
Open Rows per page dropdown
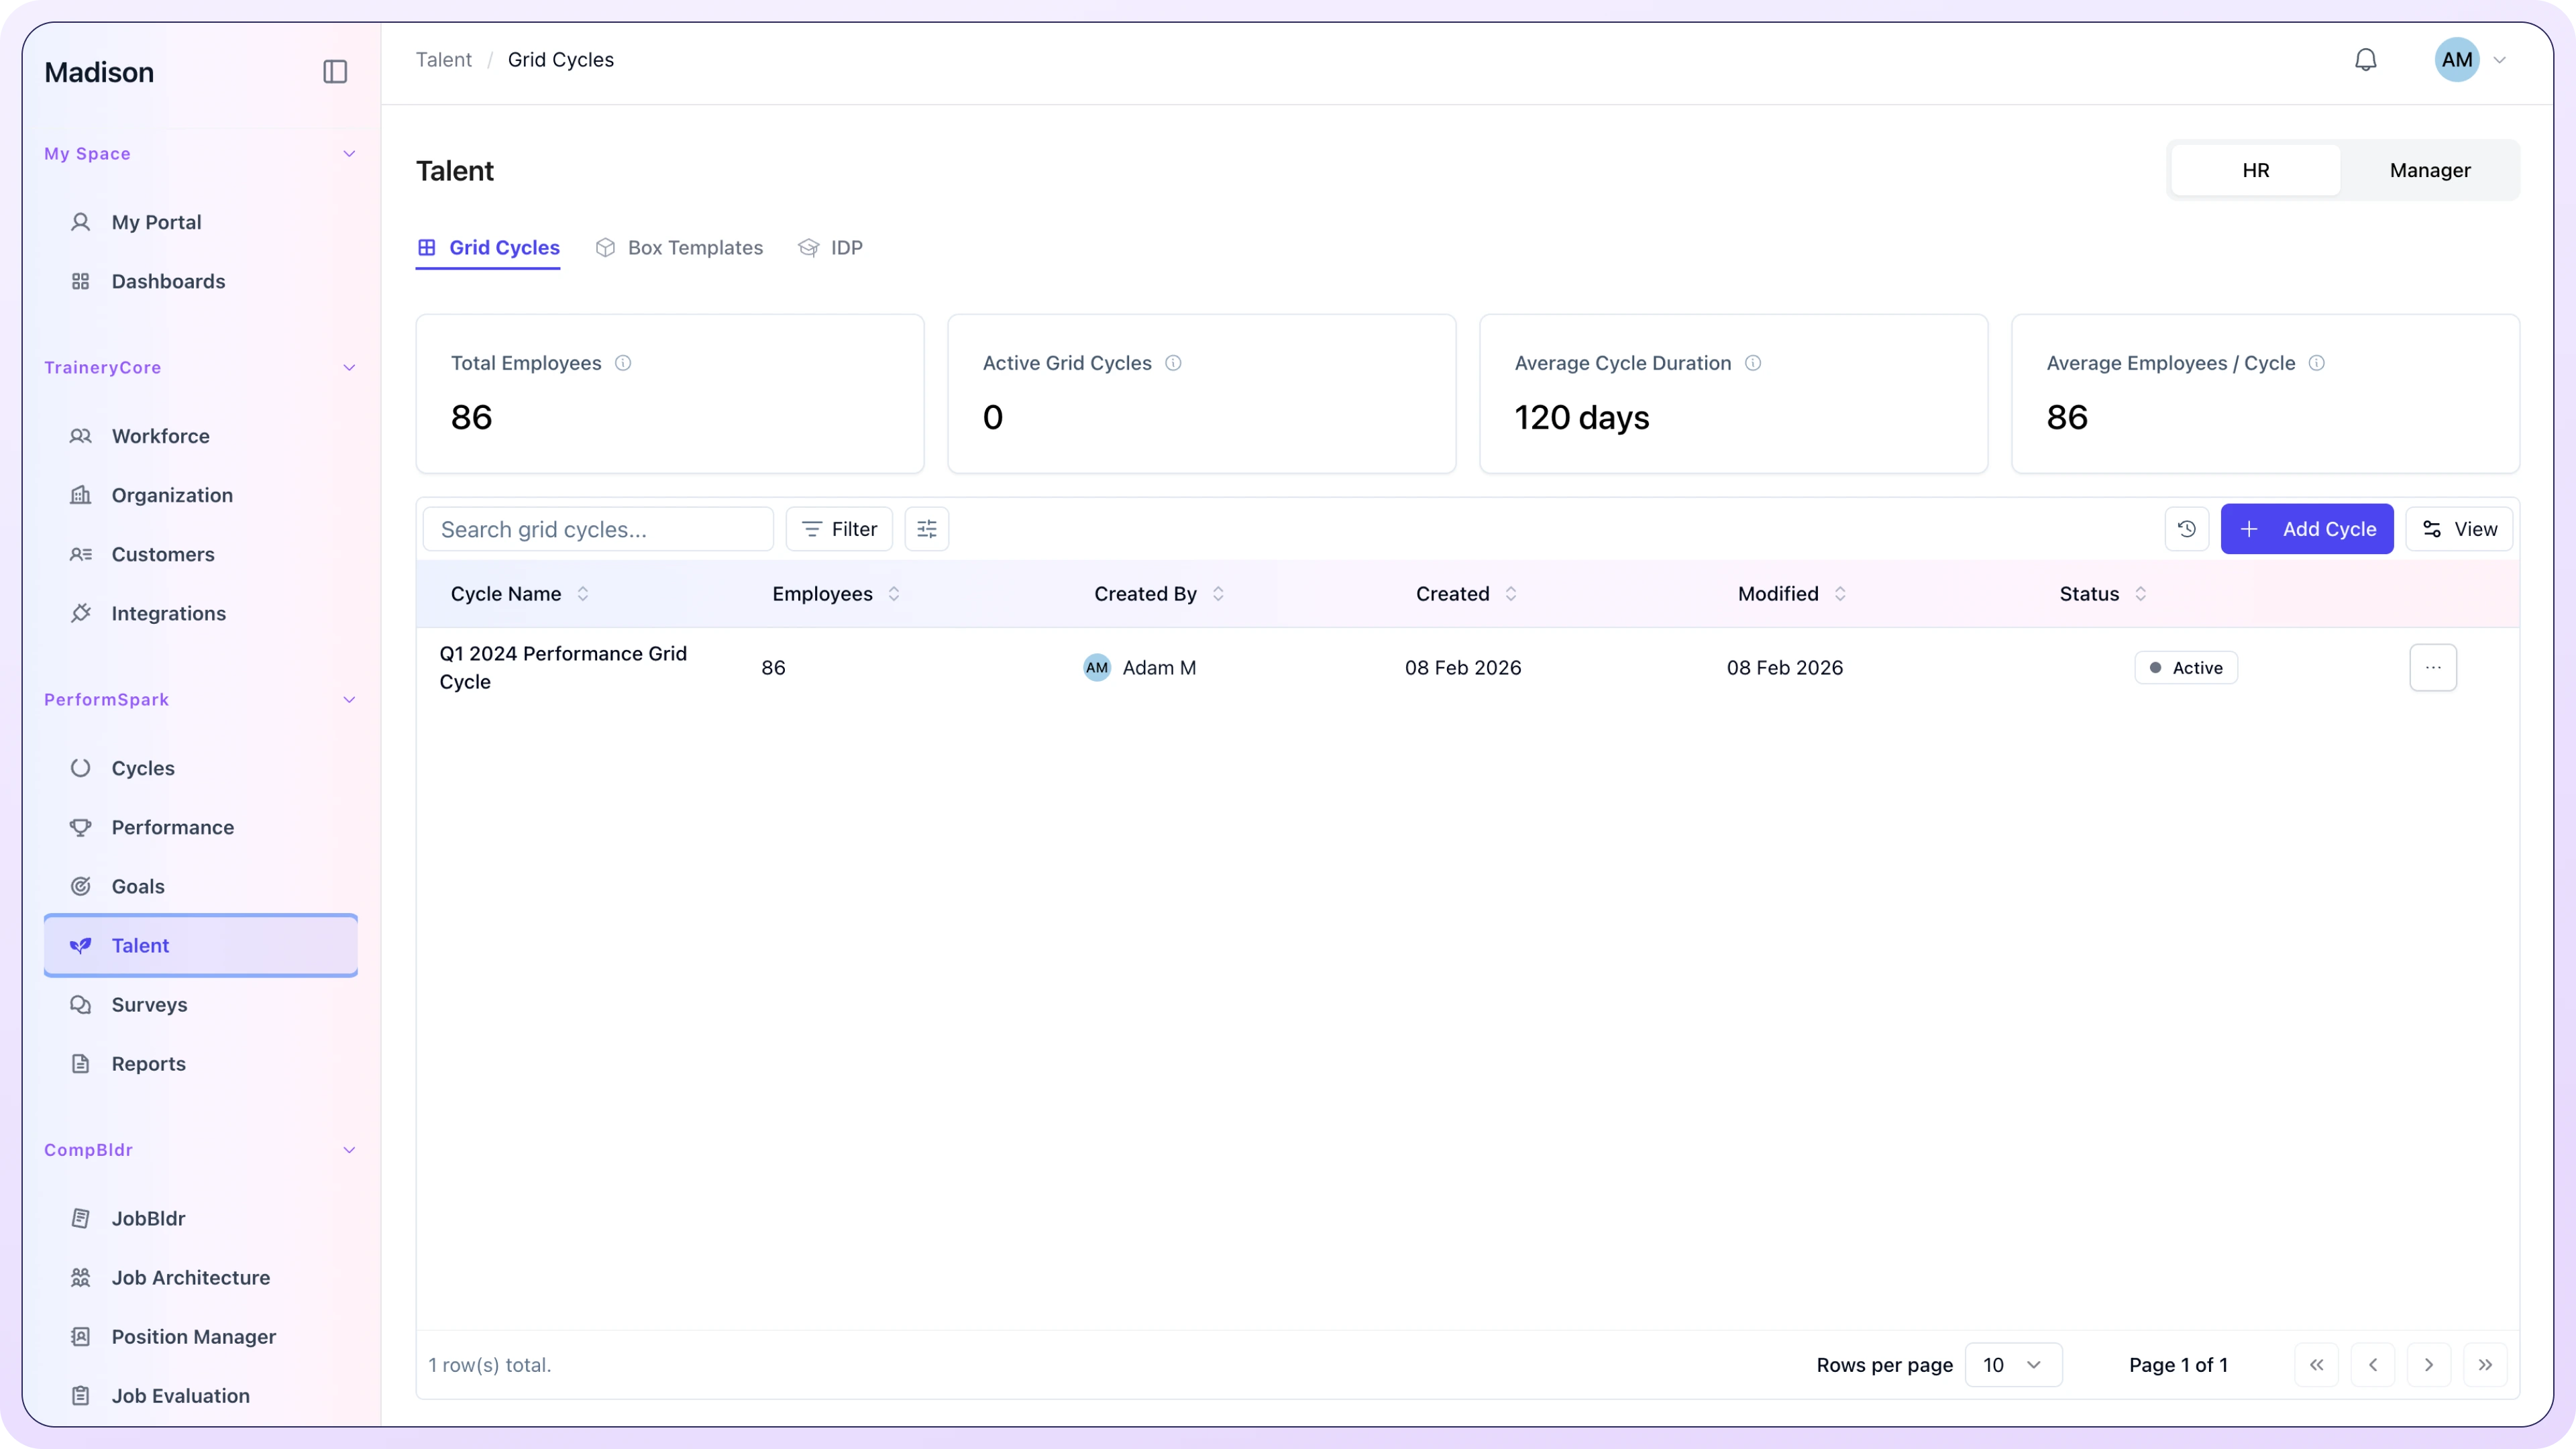[2012, 1365]
